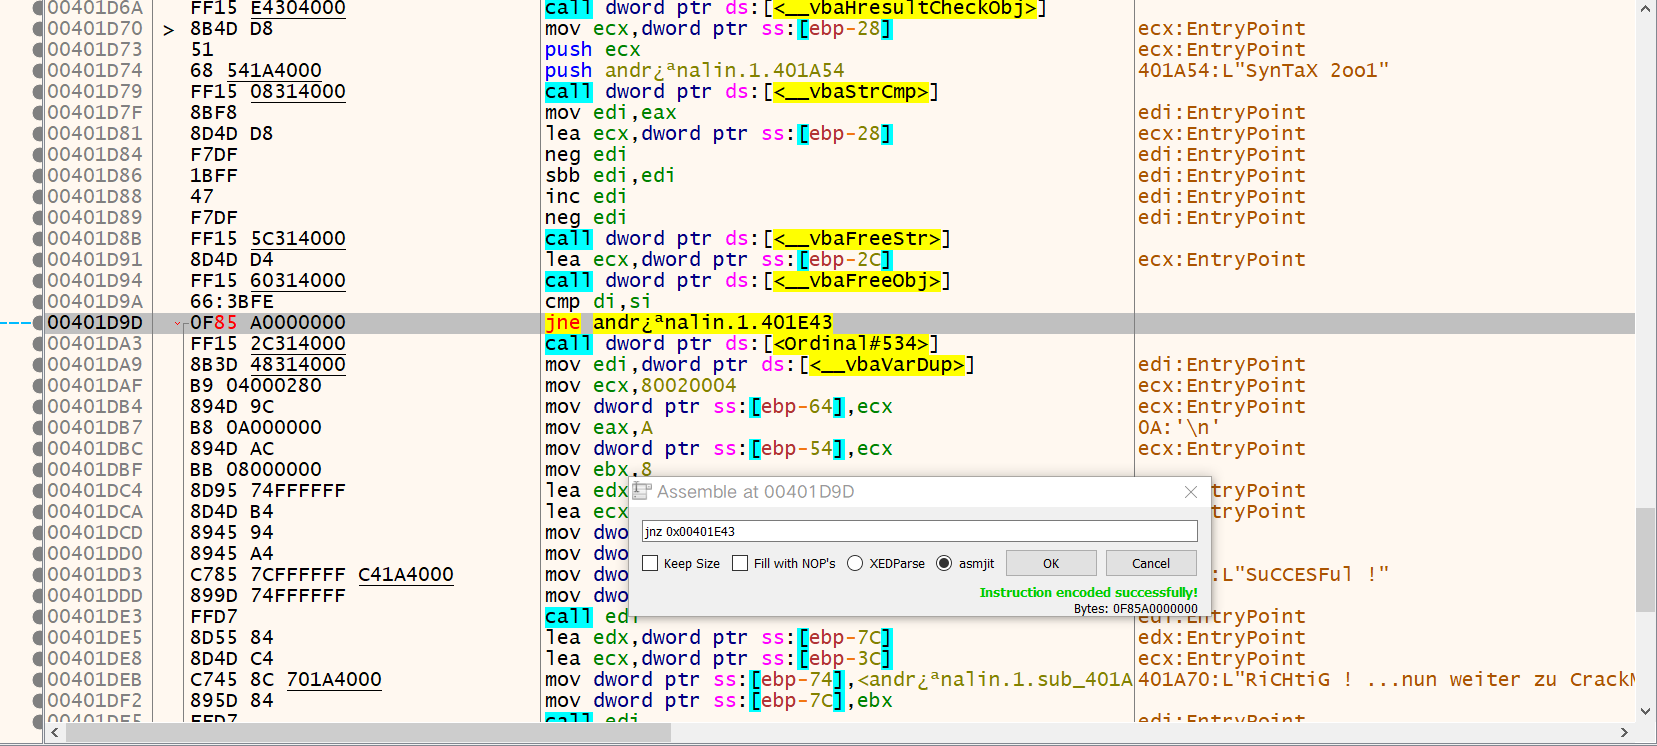Image resolution: width=1657 pixels, height=746 pixels.
Task: Select the call __vbaFreeObj instruction
Action: point(748,281)
